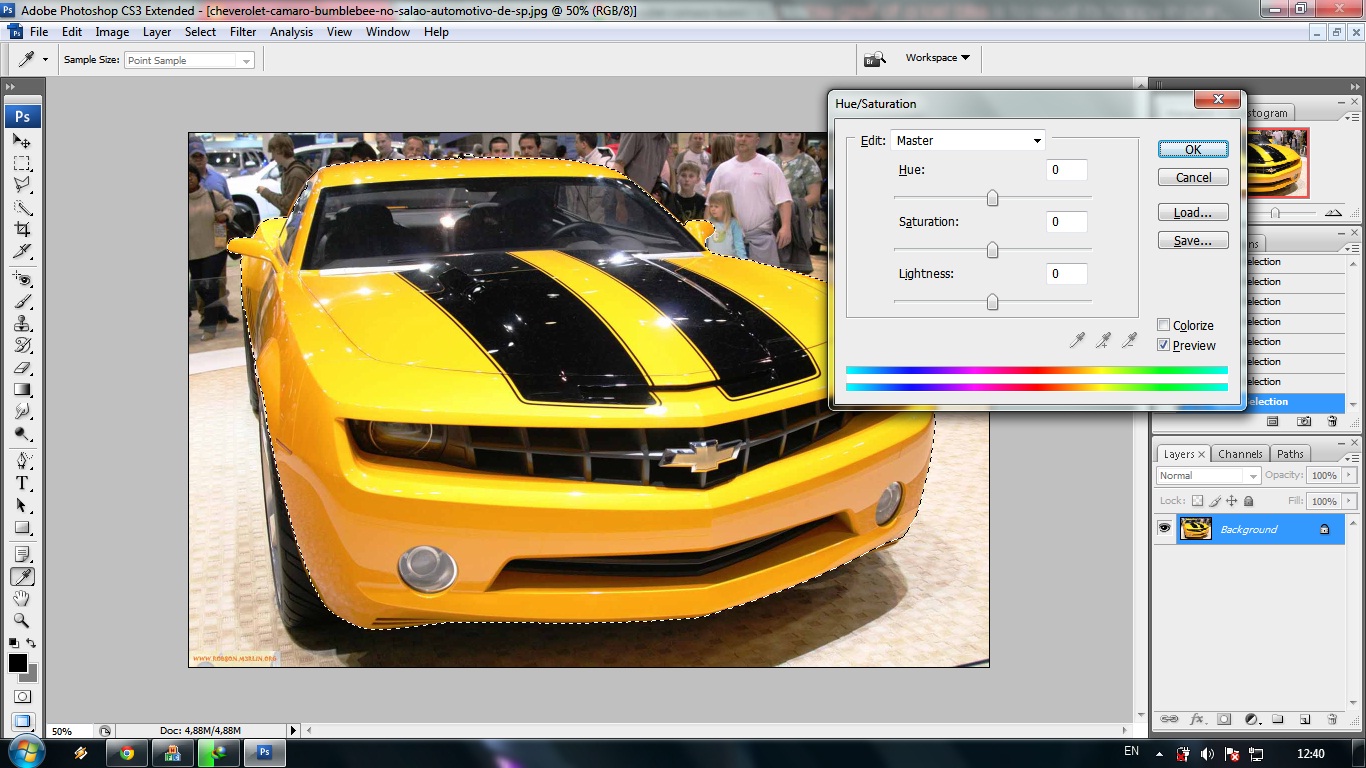Toggle Lock all padlock
Viewport: 1366px width, 768px height.
tap(1249, 501)
